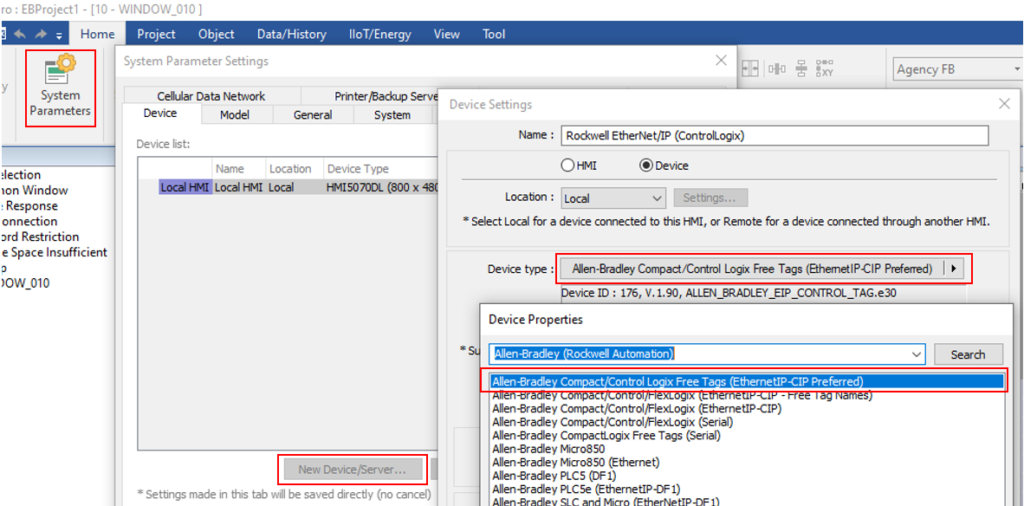Click the New Device/Server... button
1024x506 pixels.
352,469
